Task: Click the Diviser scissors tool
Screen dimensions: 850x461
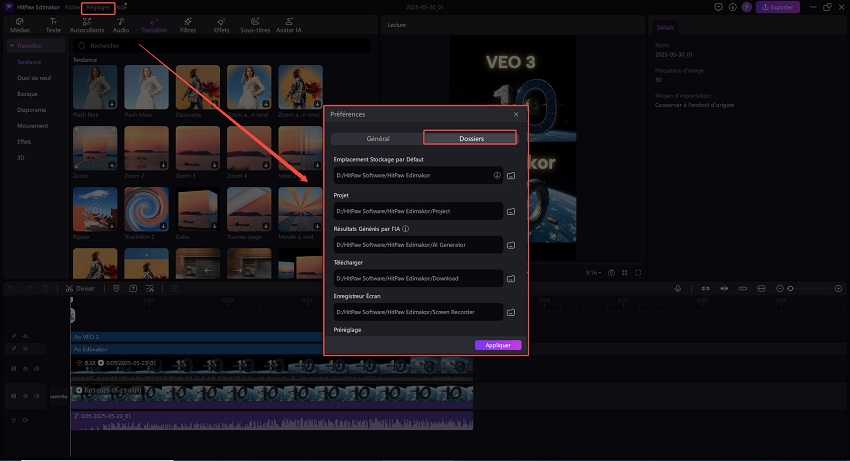Action: [80, 289]
